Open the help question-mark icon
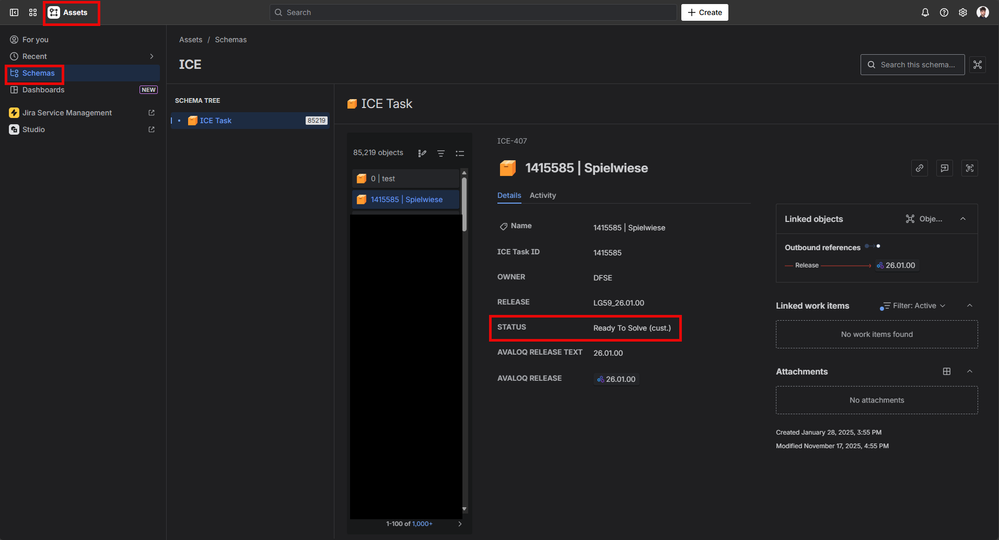The height and width of the screenshot is (540, 999). [944, 12]
